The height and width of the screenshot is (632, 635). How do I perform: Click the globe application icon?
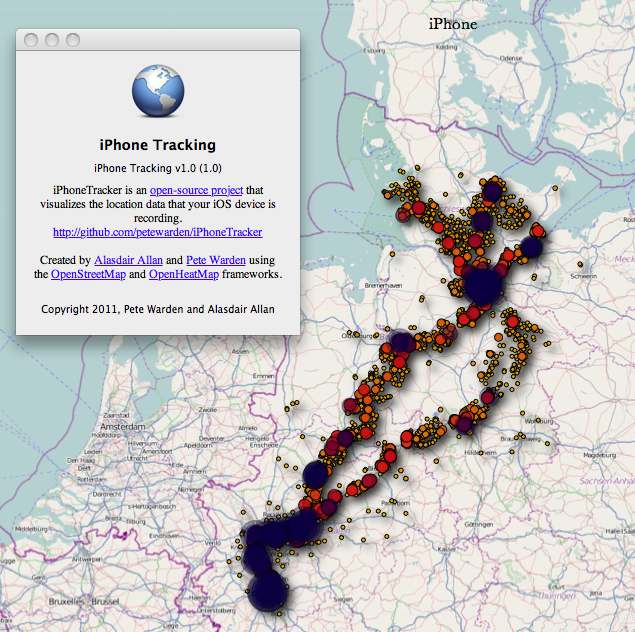tap(157, 92)
